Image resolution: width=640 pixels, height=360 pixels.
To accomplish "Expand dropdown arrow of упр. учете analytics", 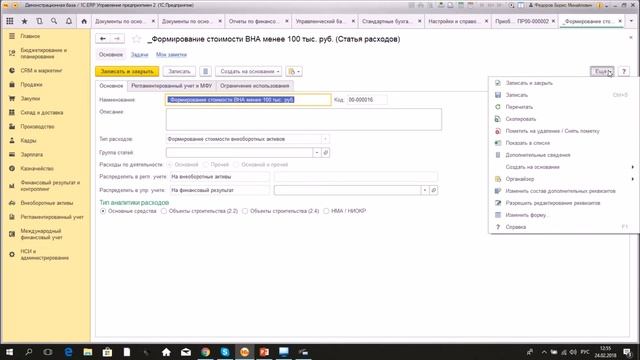I will click(x=425, y=190).
